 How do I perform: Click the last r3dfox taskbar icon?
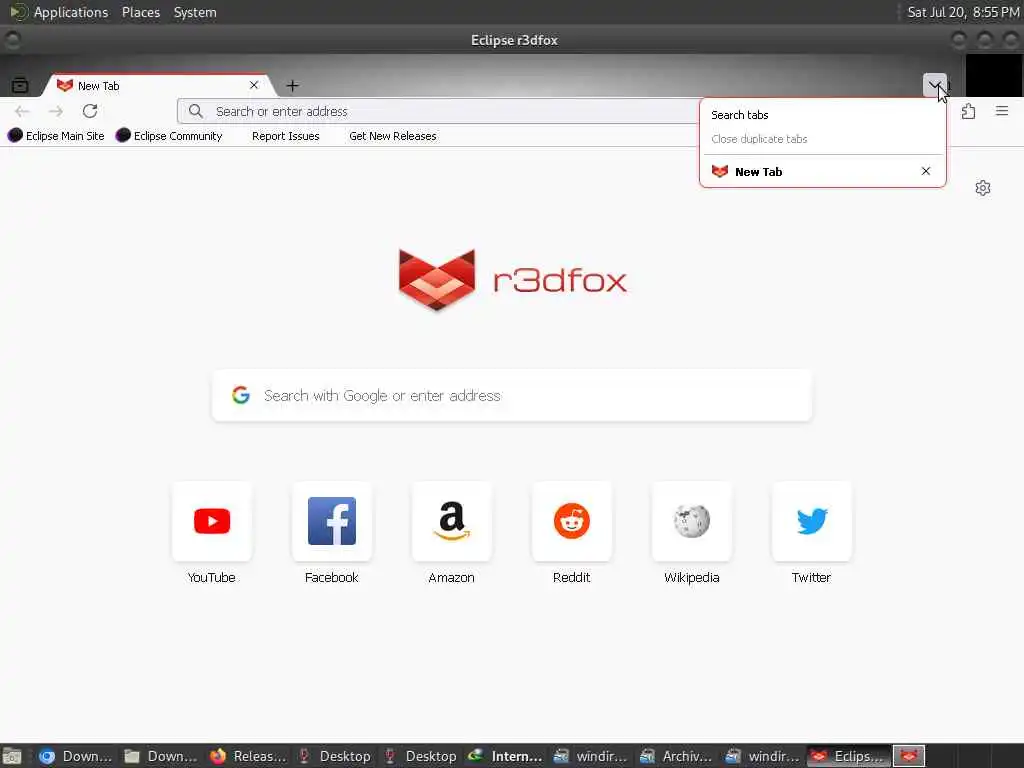point(908,756)
